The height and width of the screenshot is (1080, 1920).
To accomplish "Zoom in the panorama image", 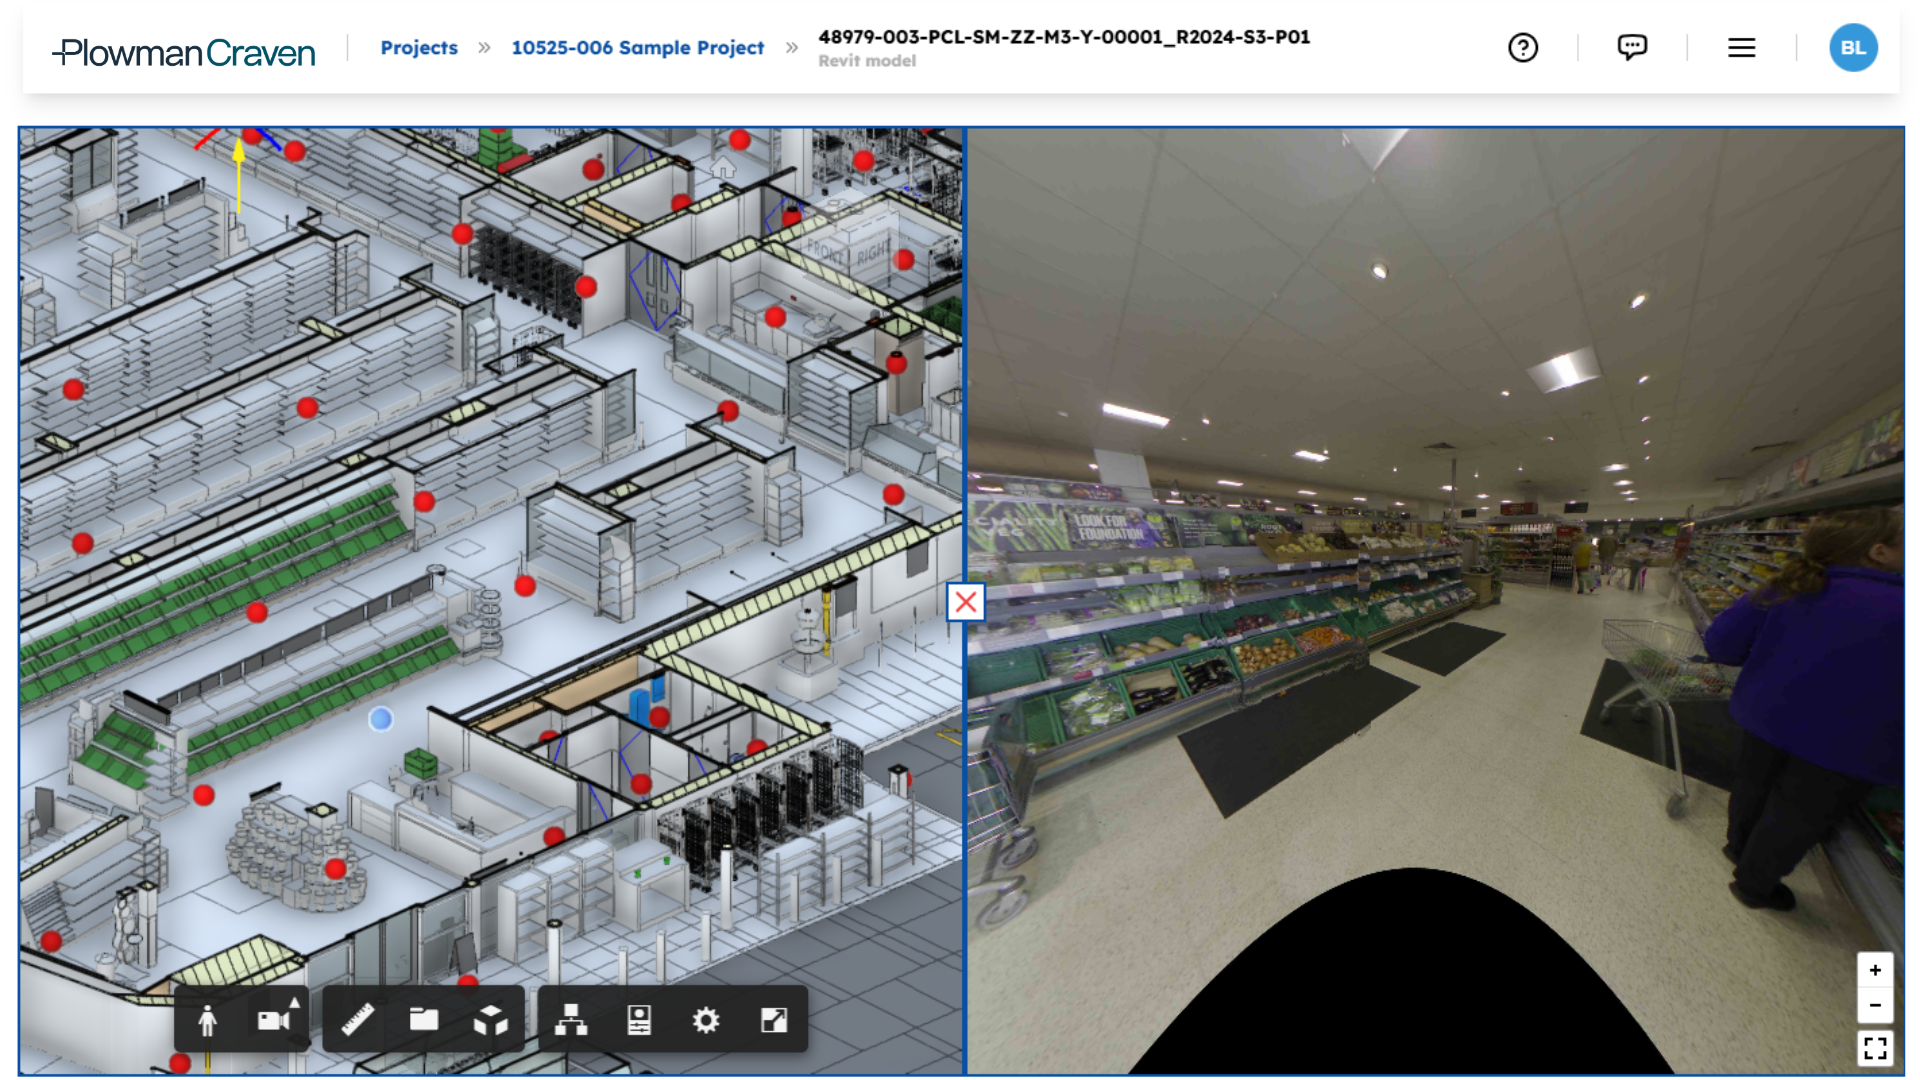I will tap(1875, 970).
